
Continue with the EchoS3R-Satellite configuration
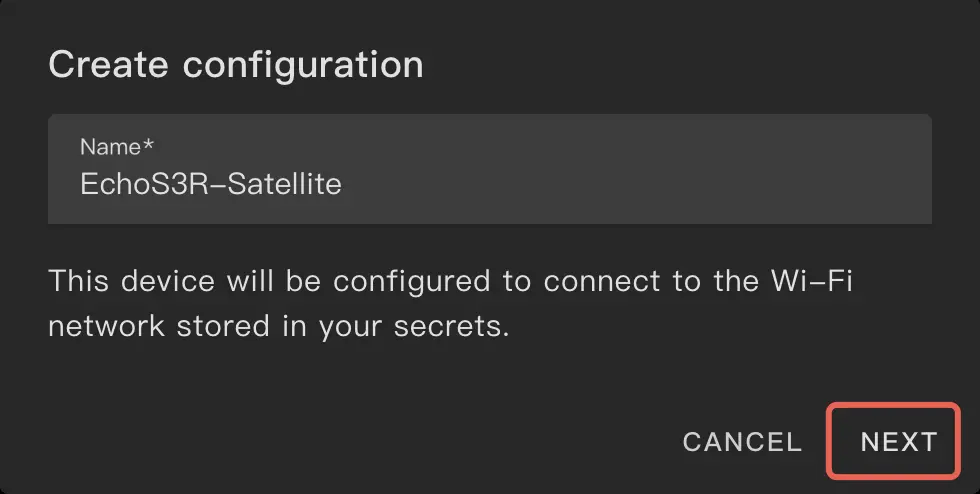click(x=897, y=441)
